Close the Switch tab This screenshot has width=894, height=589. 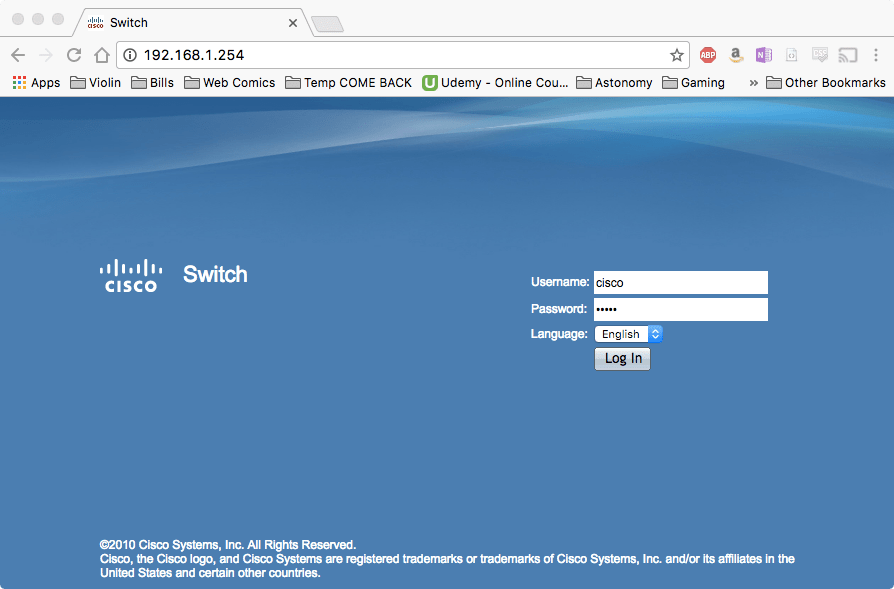pyautogui.click(x=292, y=23)
